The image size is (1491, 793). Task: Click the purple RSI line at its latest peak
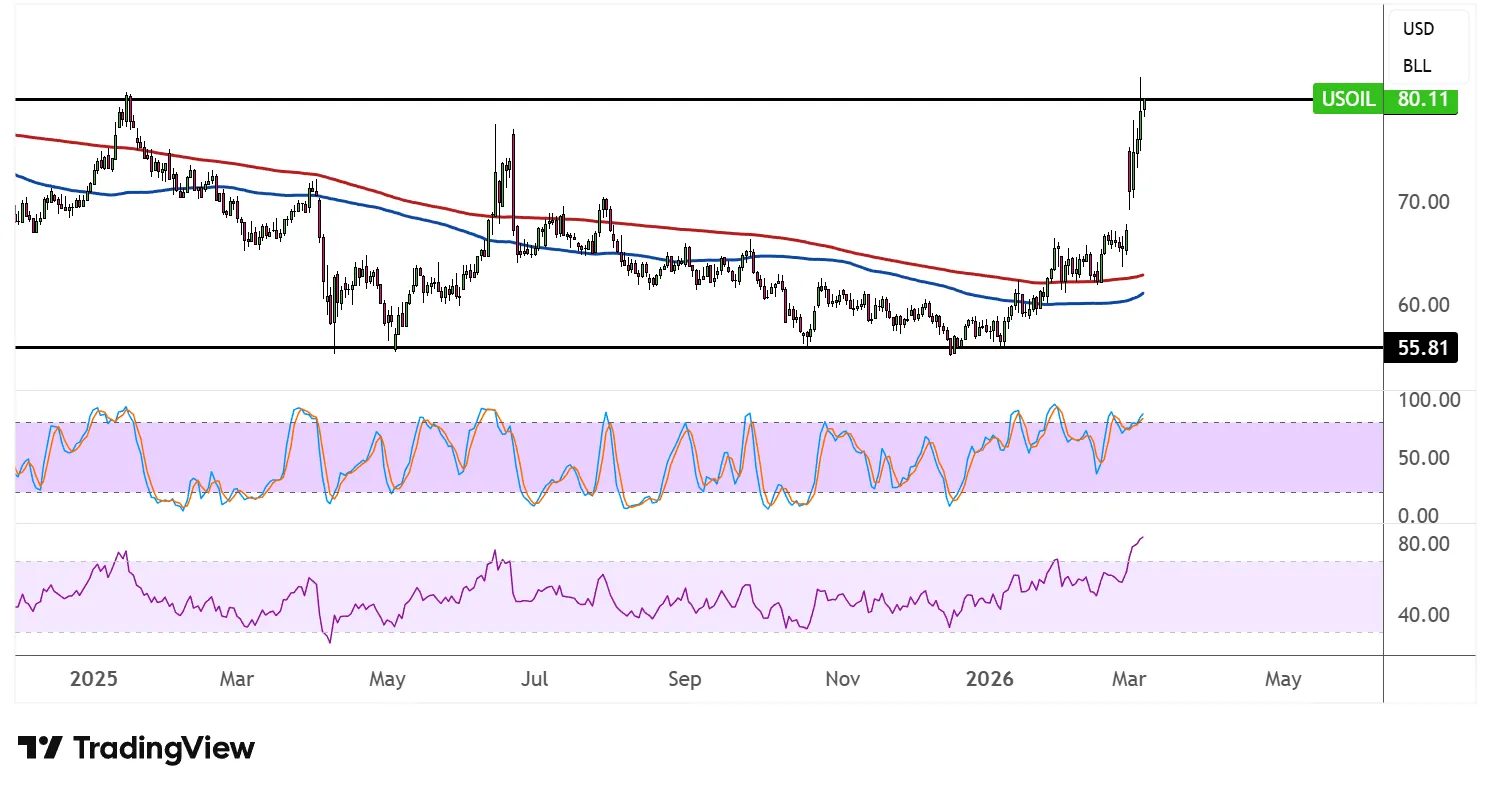point(1141,538)
